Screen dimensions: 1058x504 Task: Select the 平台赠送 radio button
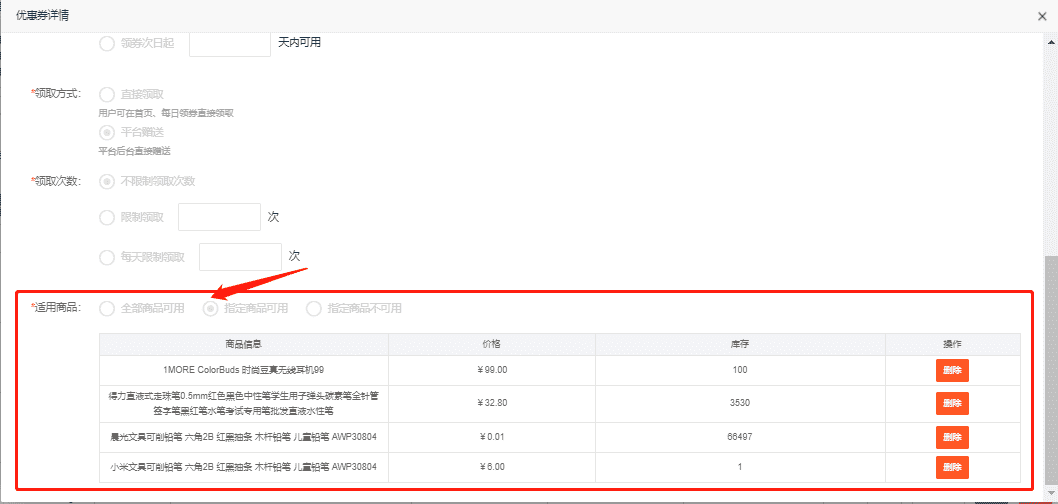point(107,132)
